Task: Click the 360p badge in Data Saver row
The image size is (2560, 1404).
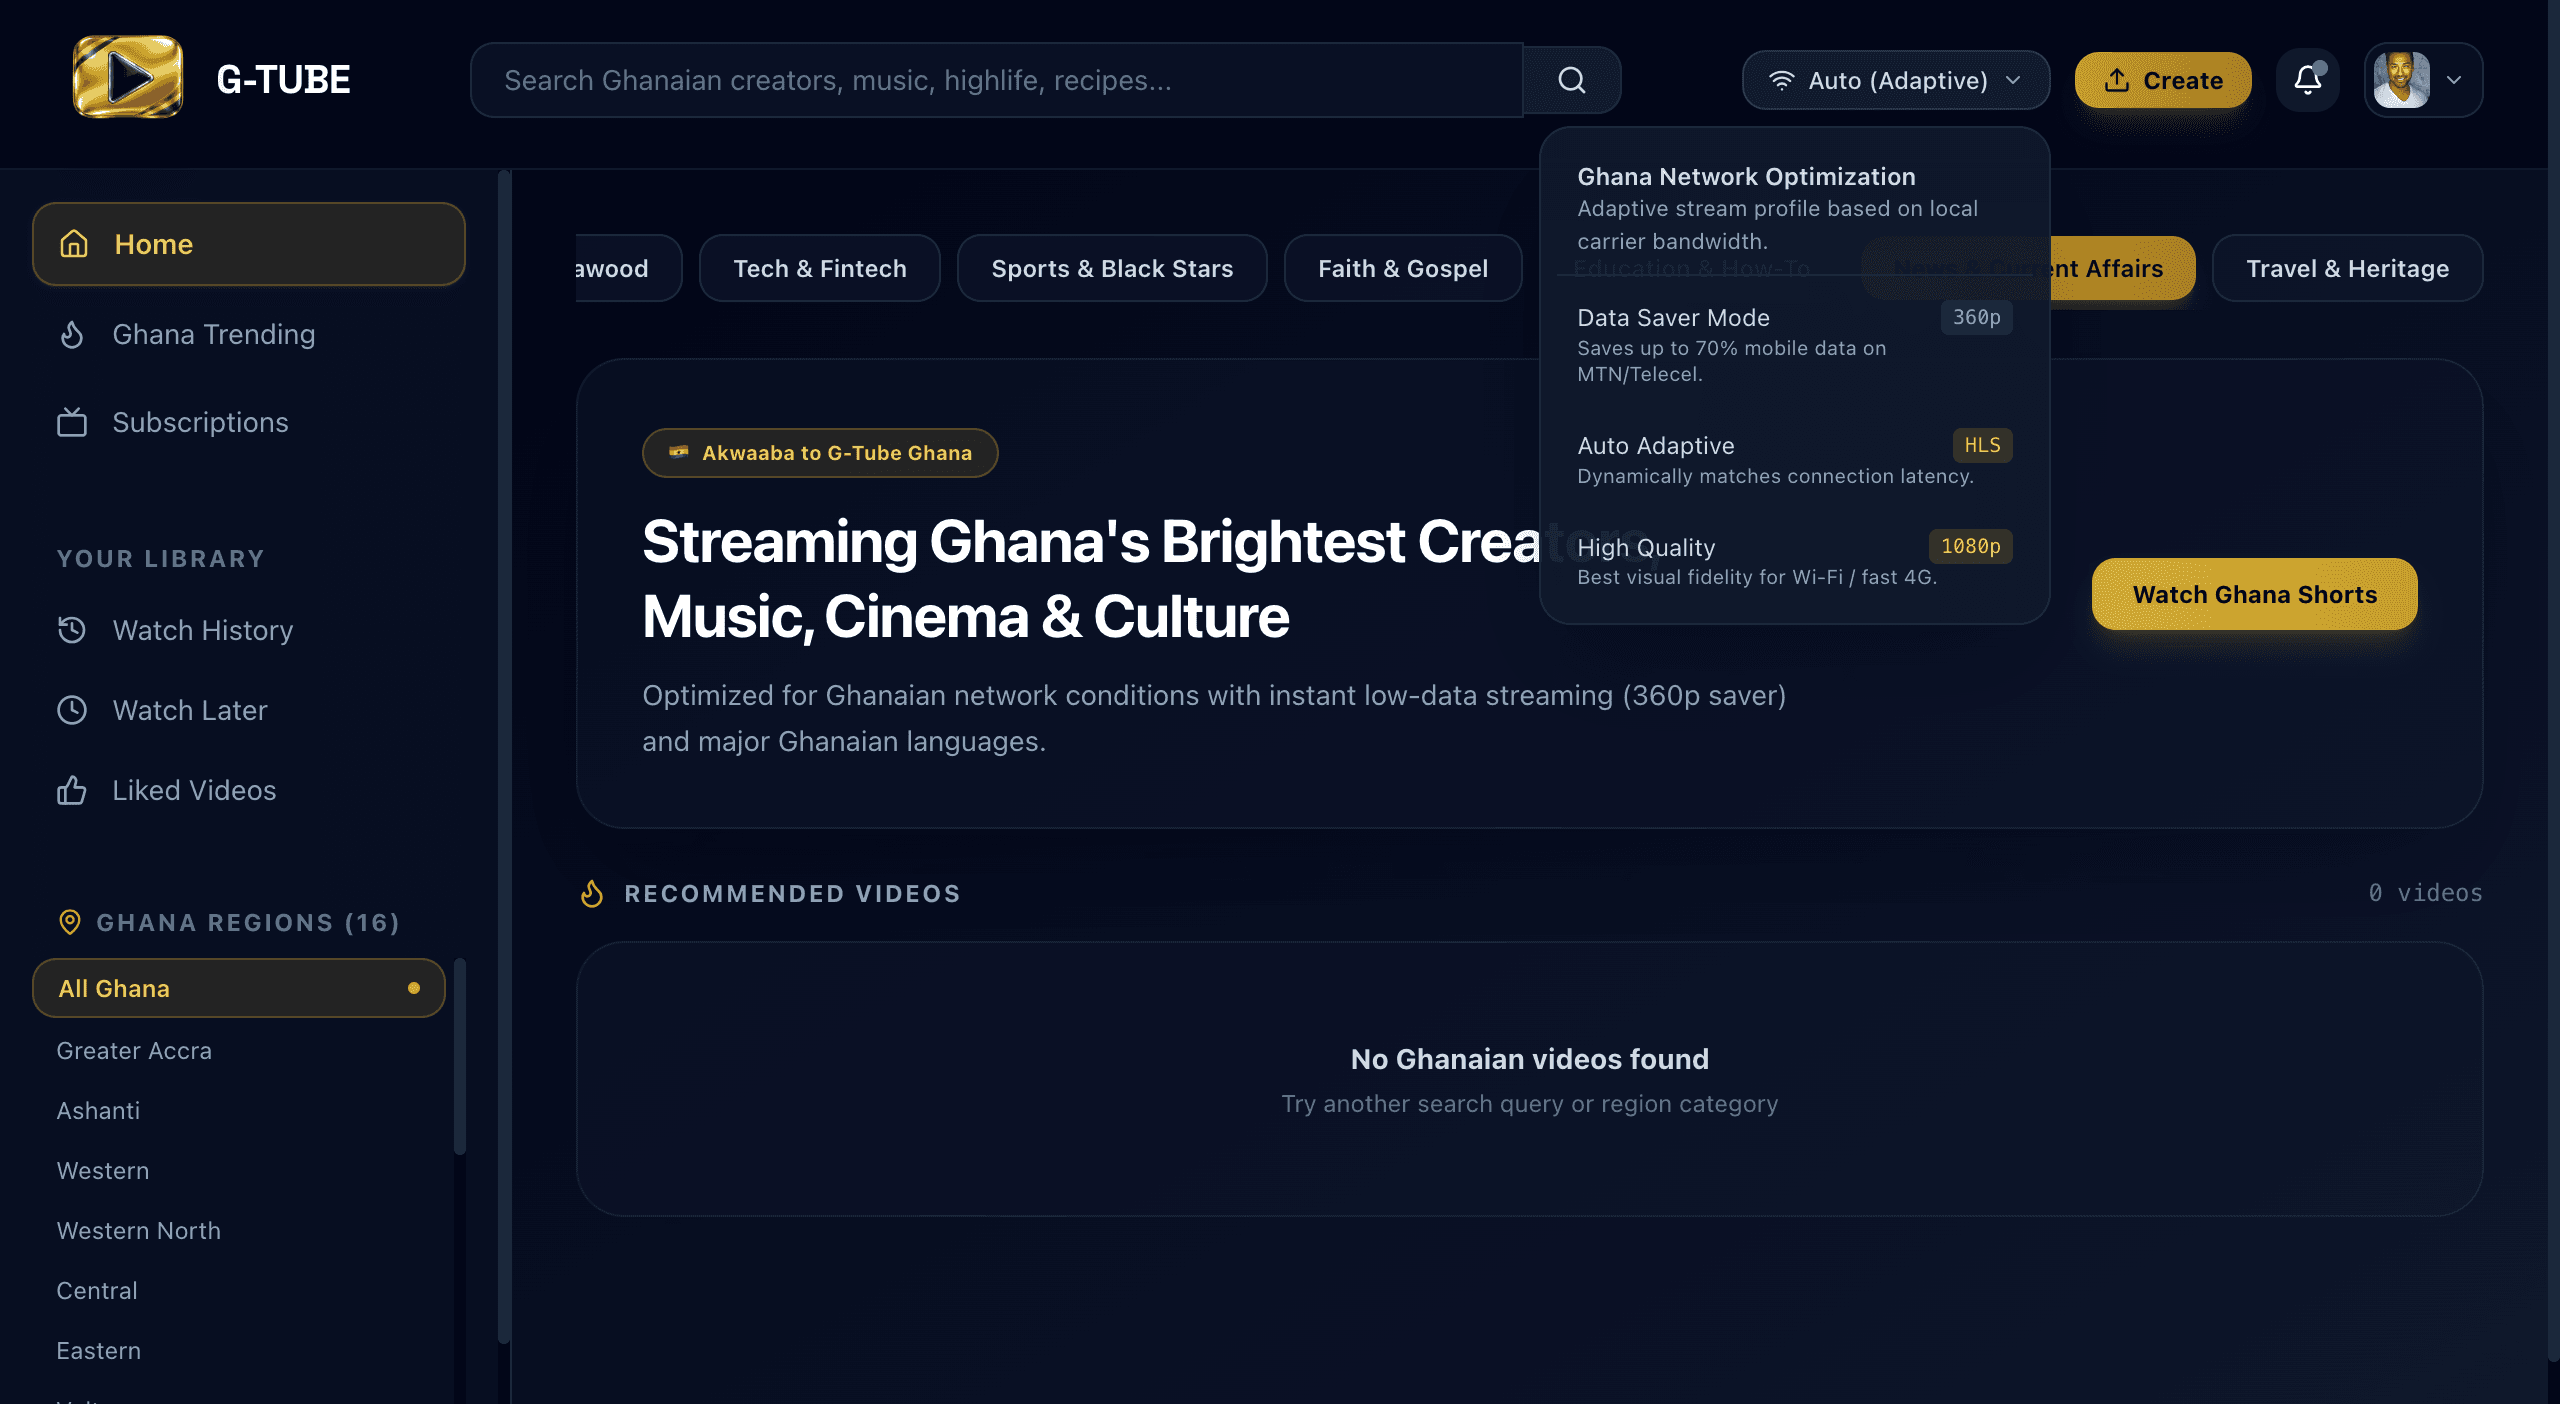Action: pyautogui.click(x=1977, y=318)
